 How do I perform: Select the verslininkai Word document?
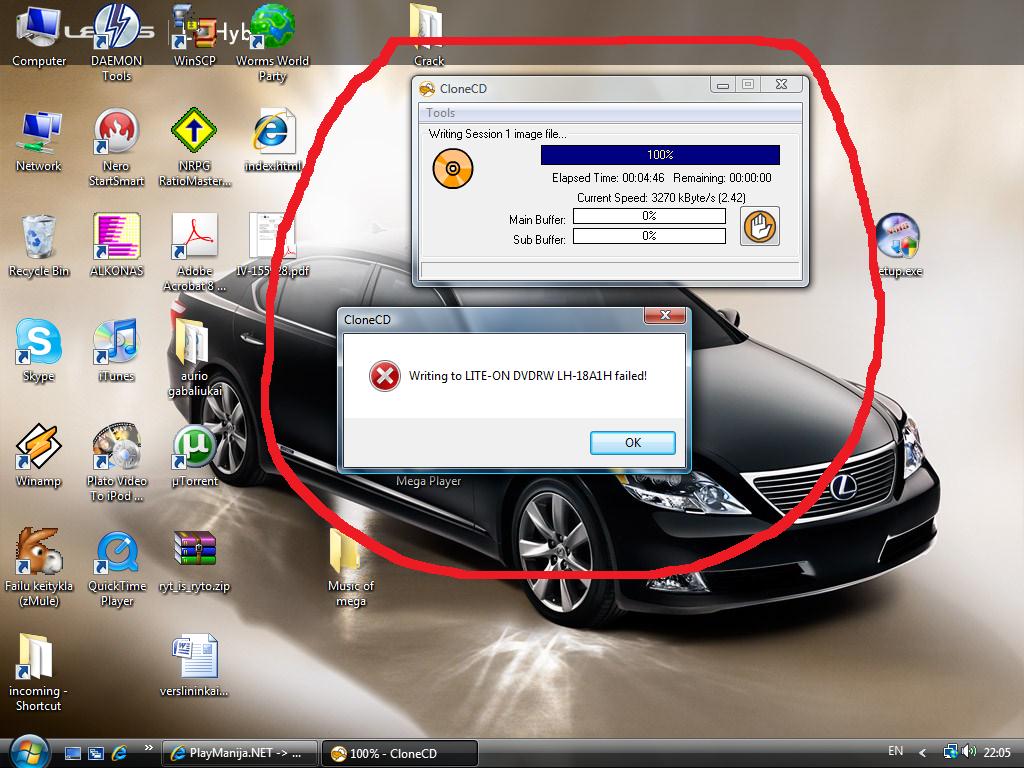pyautogui.click(x=194, y=666)
